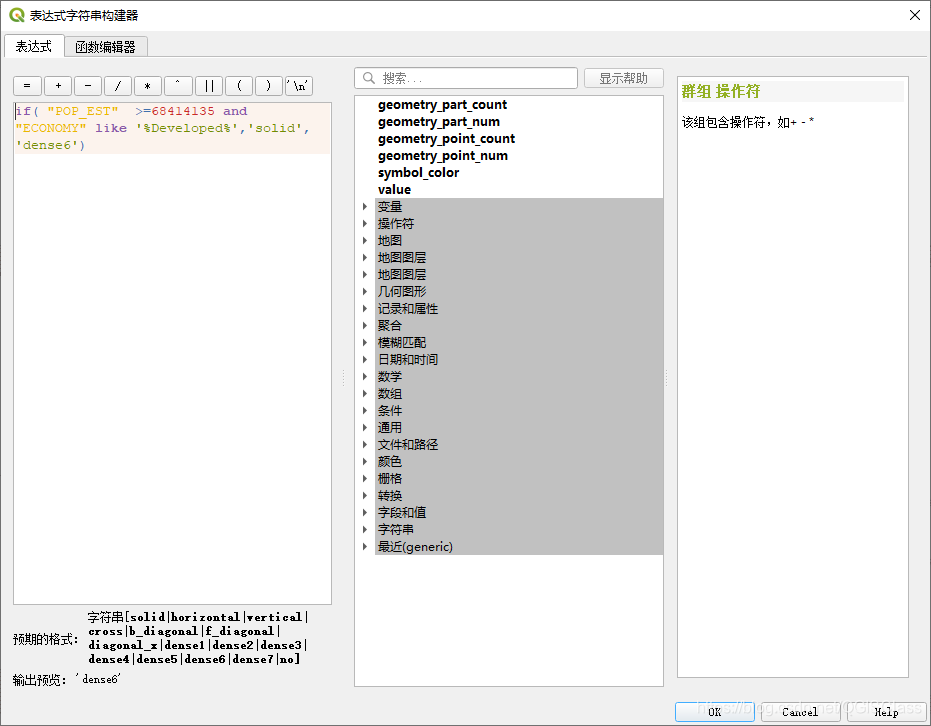
Task: Click the 预期的格式 label
Action: pyautogui.click(x=46, y=639)
